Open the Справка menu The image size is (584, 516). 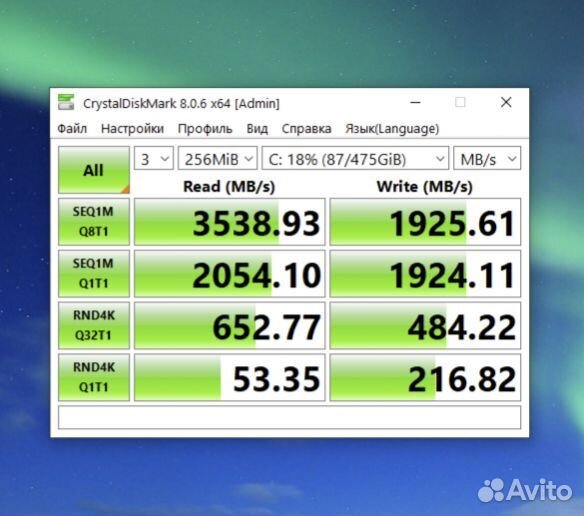306,129
